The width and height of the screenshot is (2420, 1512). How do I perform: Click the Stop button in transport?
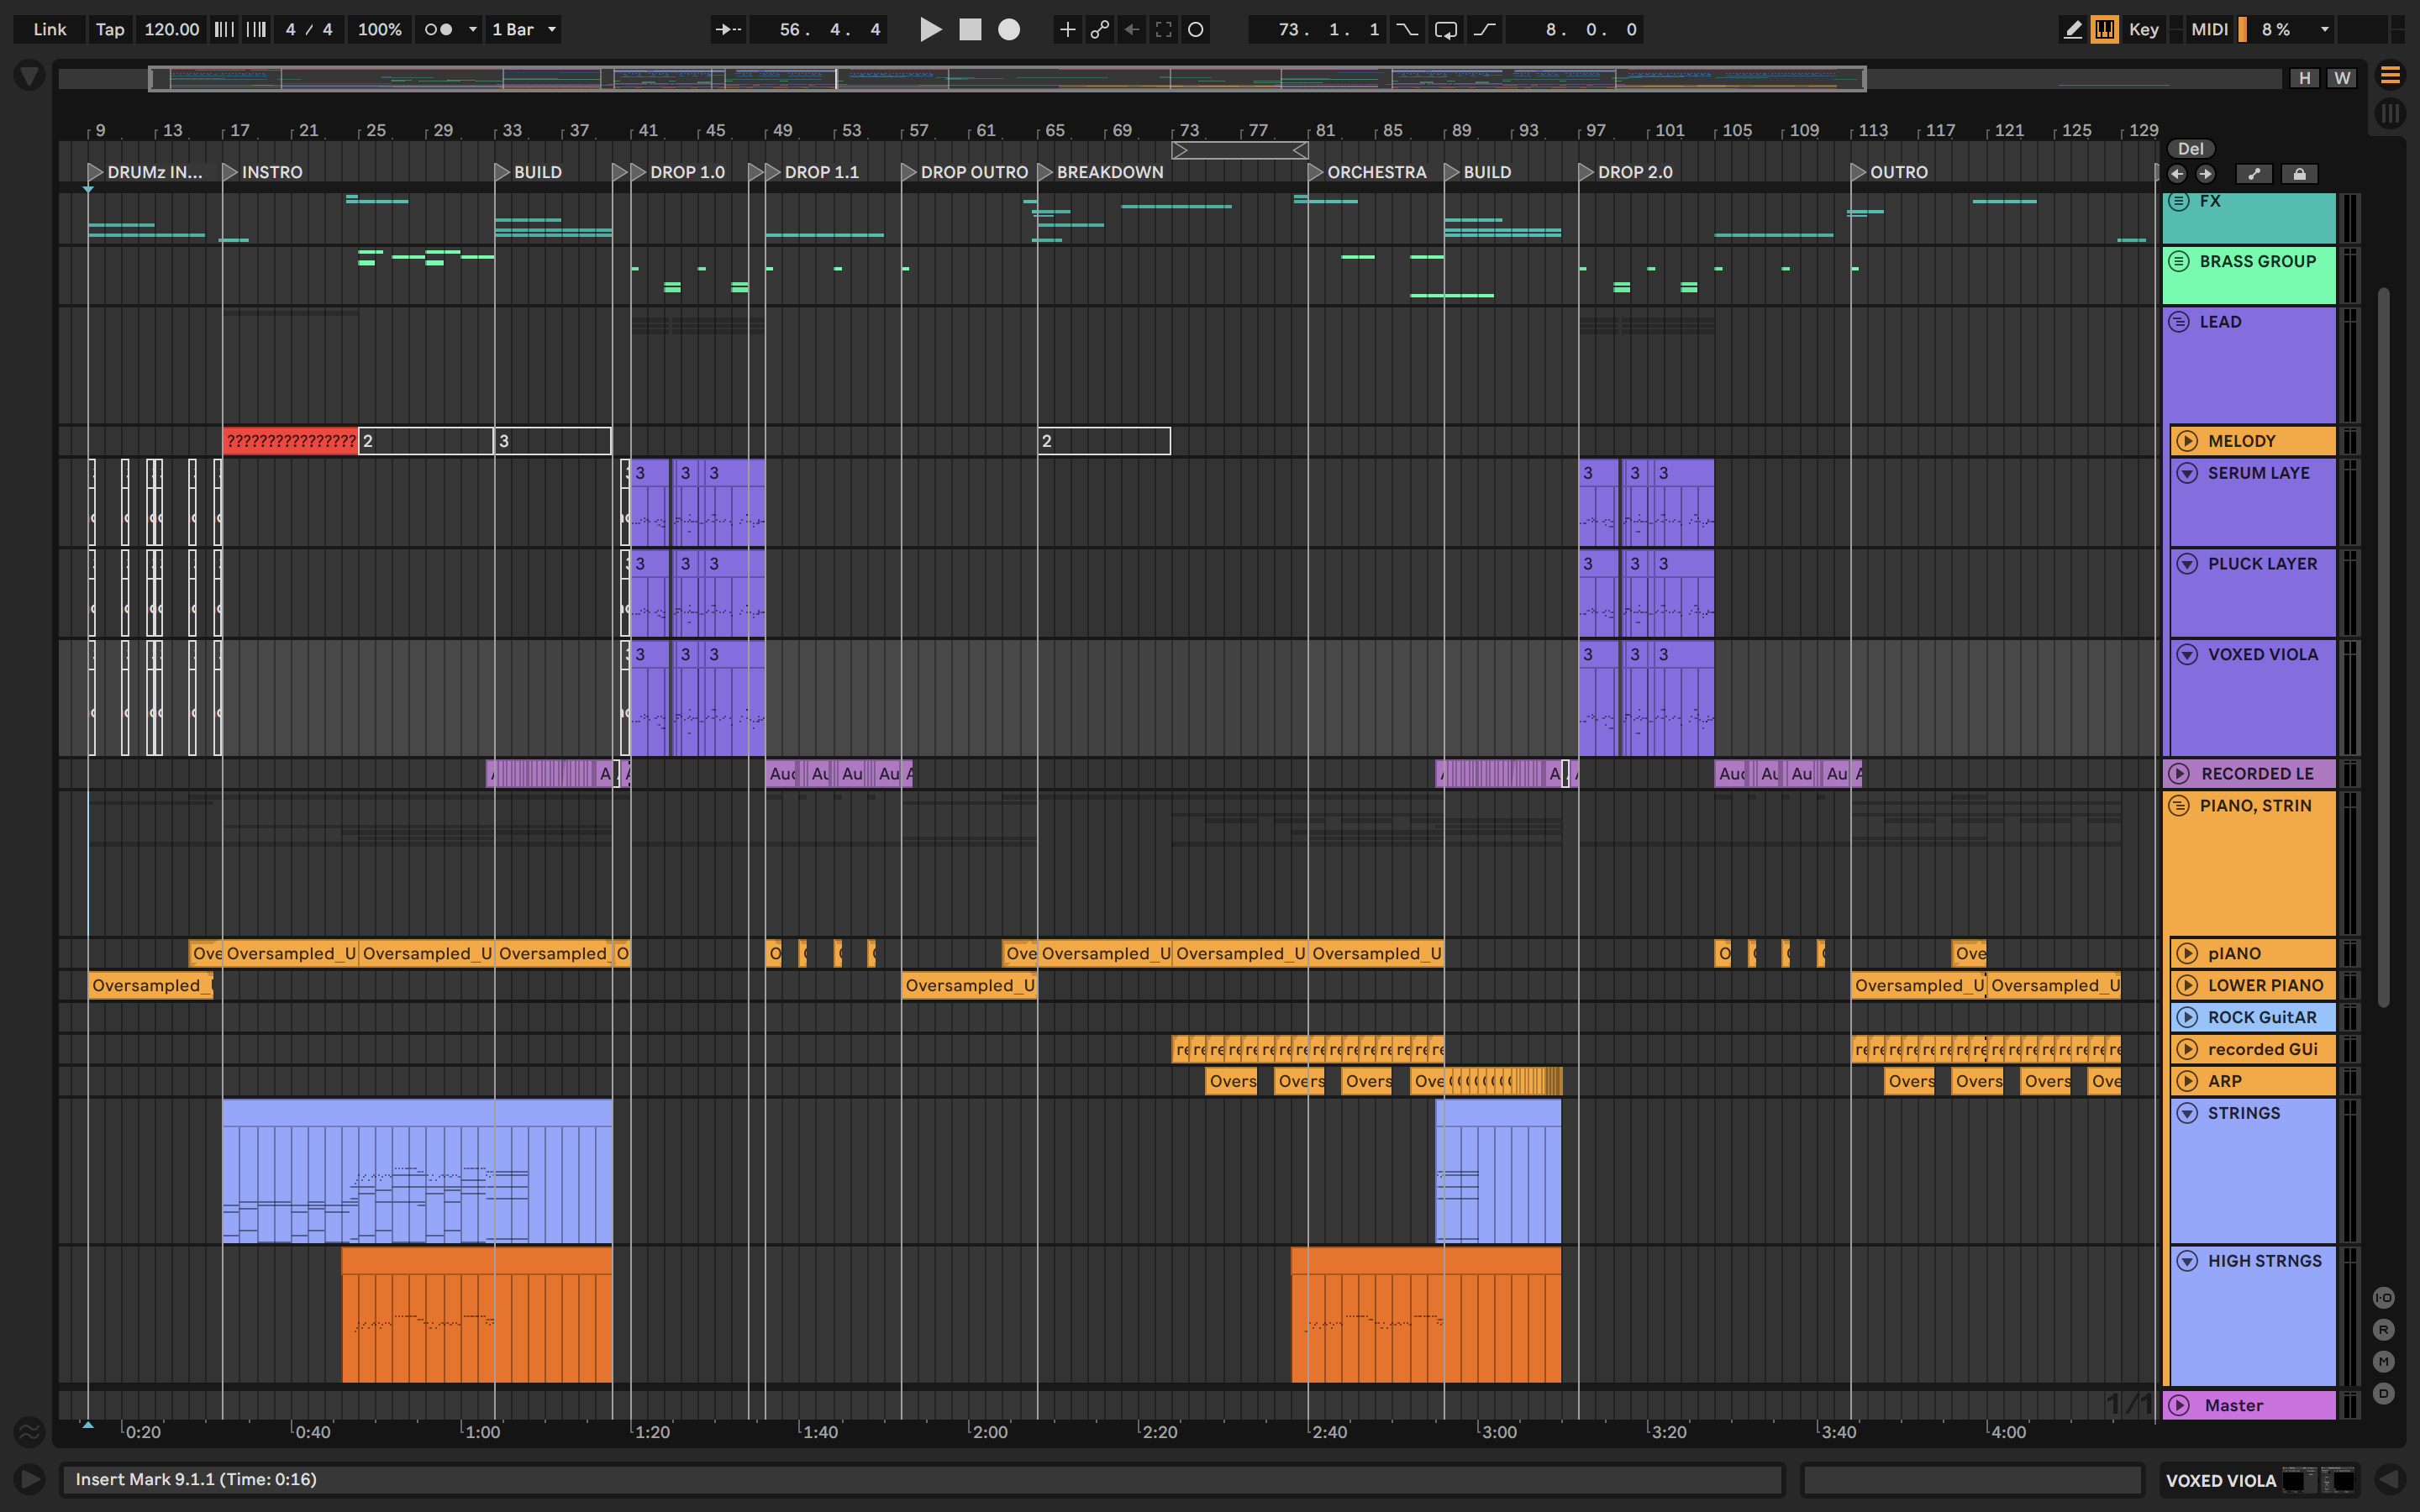[969, 29]
